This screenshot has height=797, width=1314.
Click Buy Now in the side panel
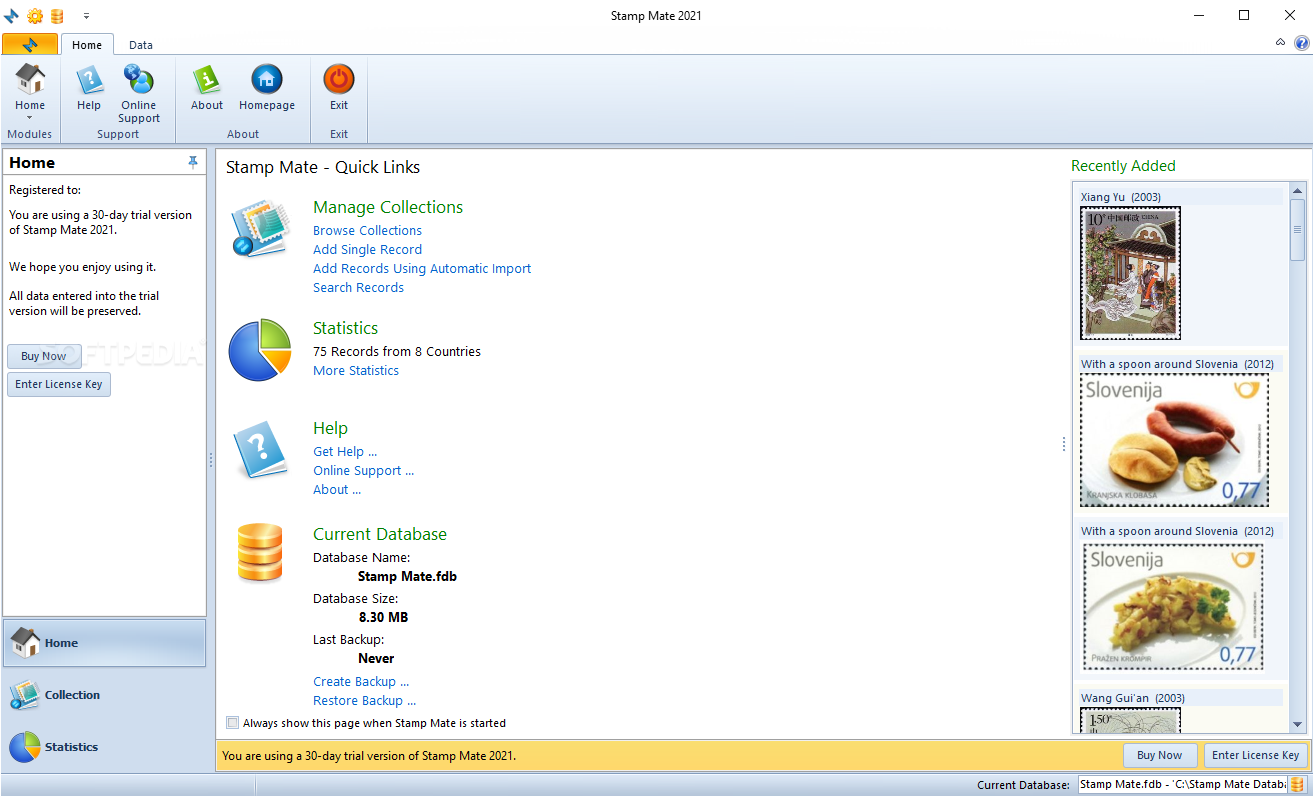click(44, 356)
